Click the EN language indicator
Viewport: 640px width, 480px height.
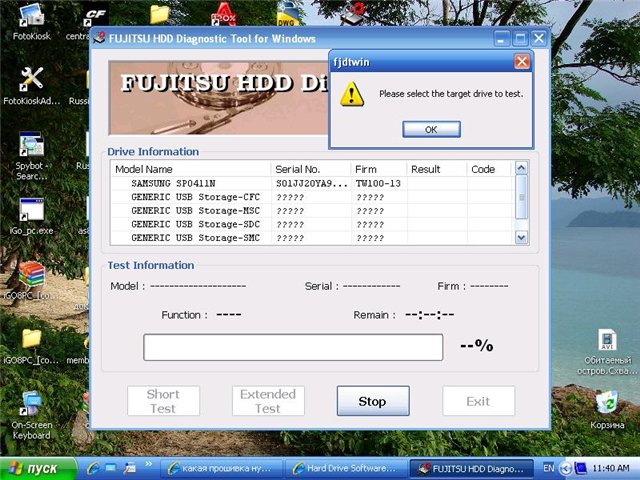[549, 468]
